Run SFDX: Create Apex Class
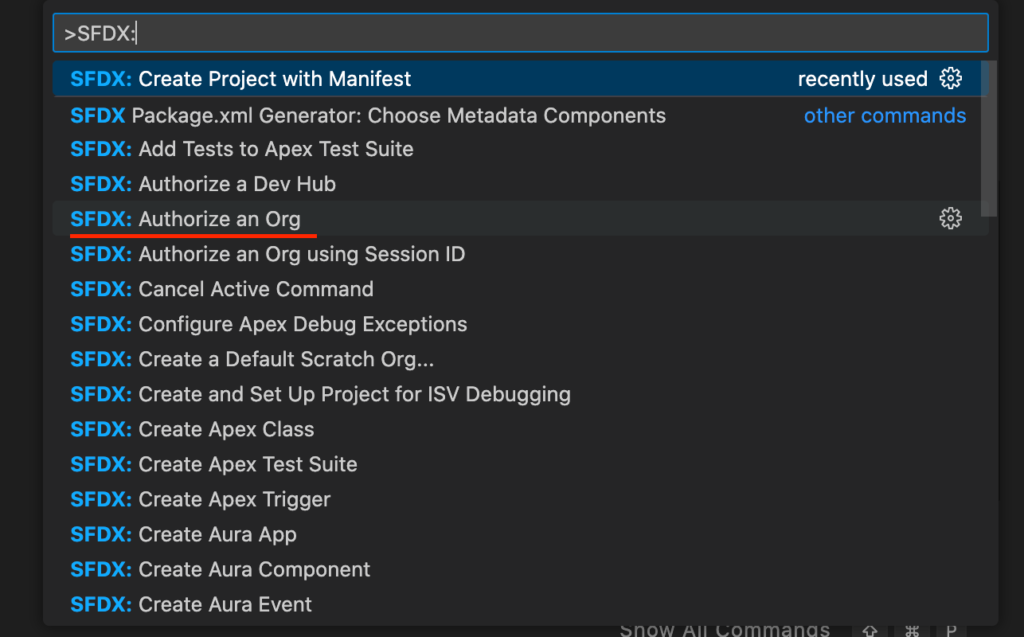This screenshot has height=637, width=1024. point(192,429)
